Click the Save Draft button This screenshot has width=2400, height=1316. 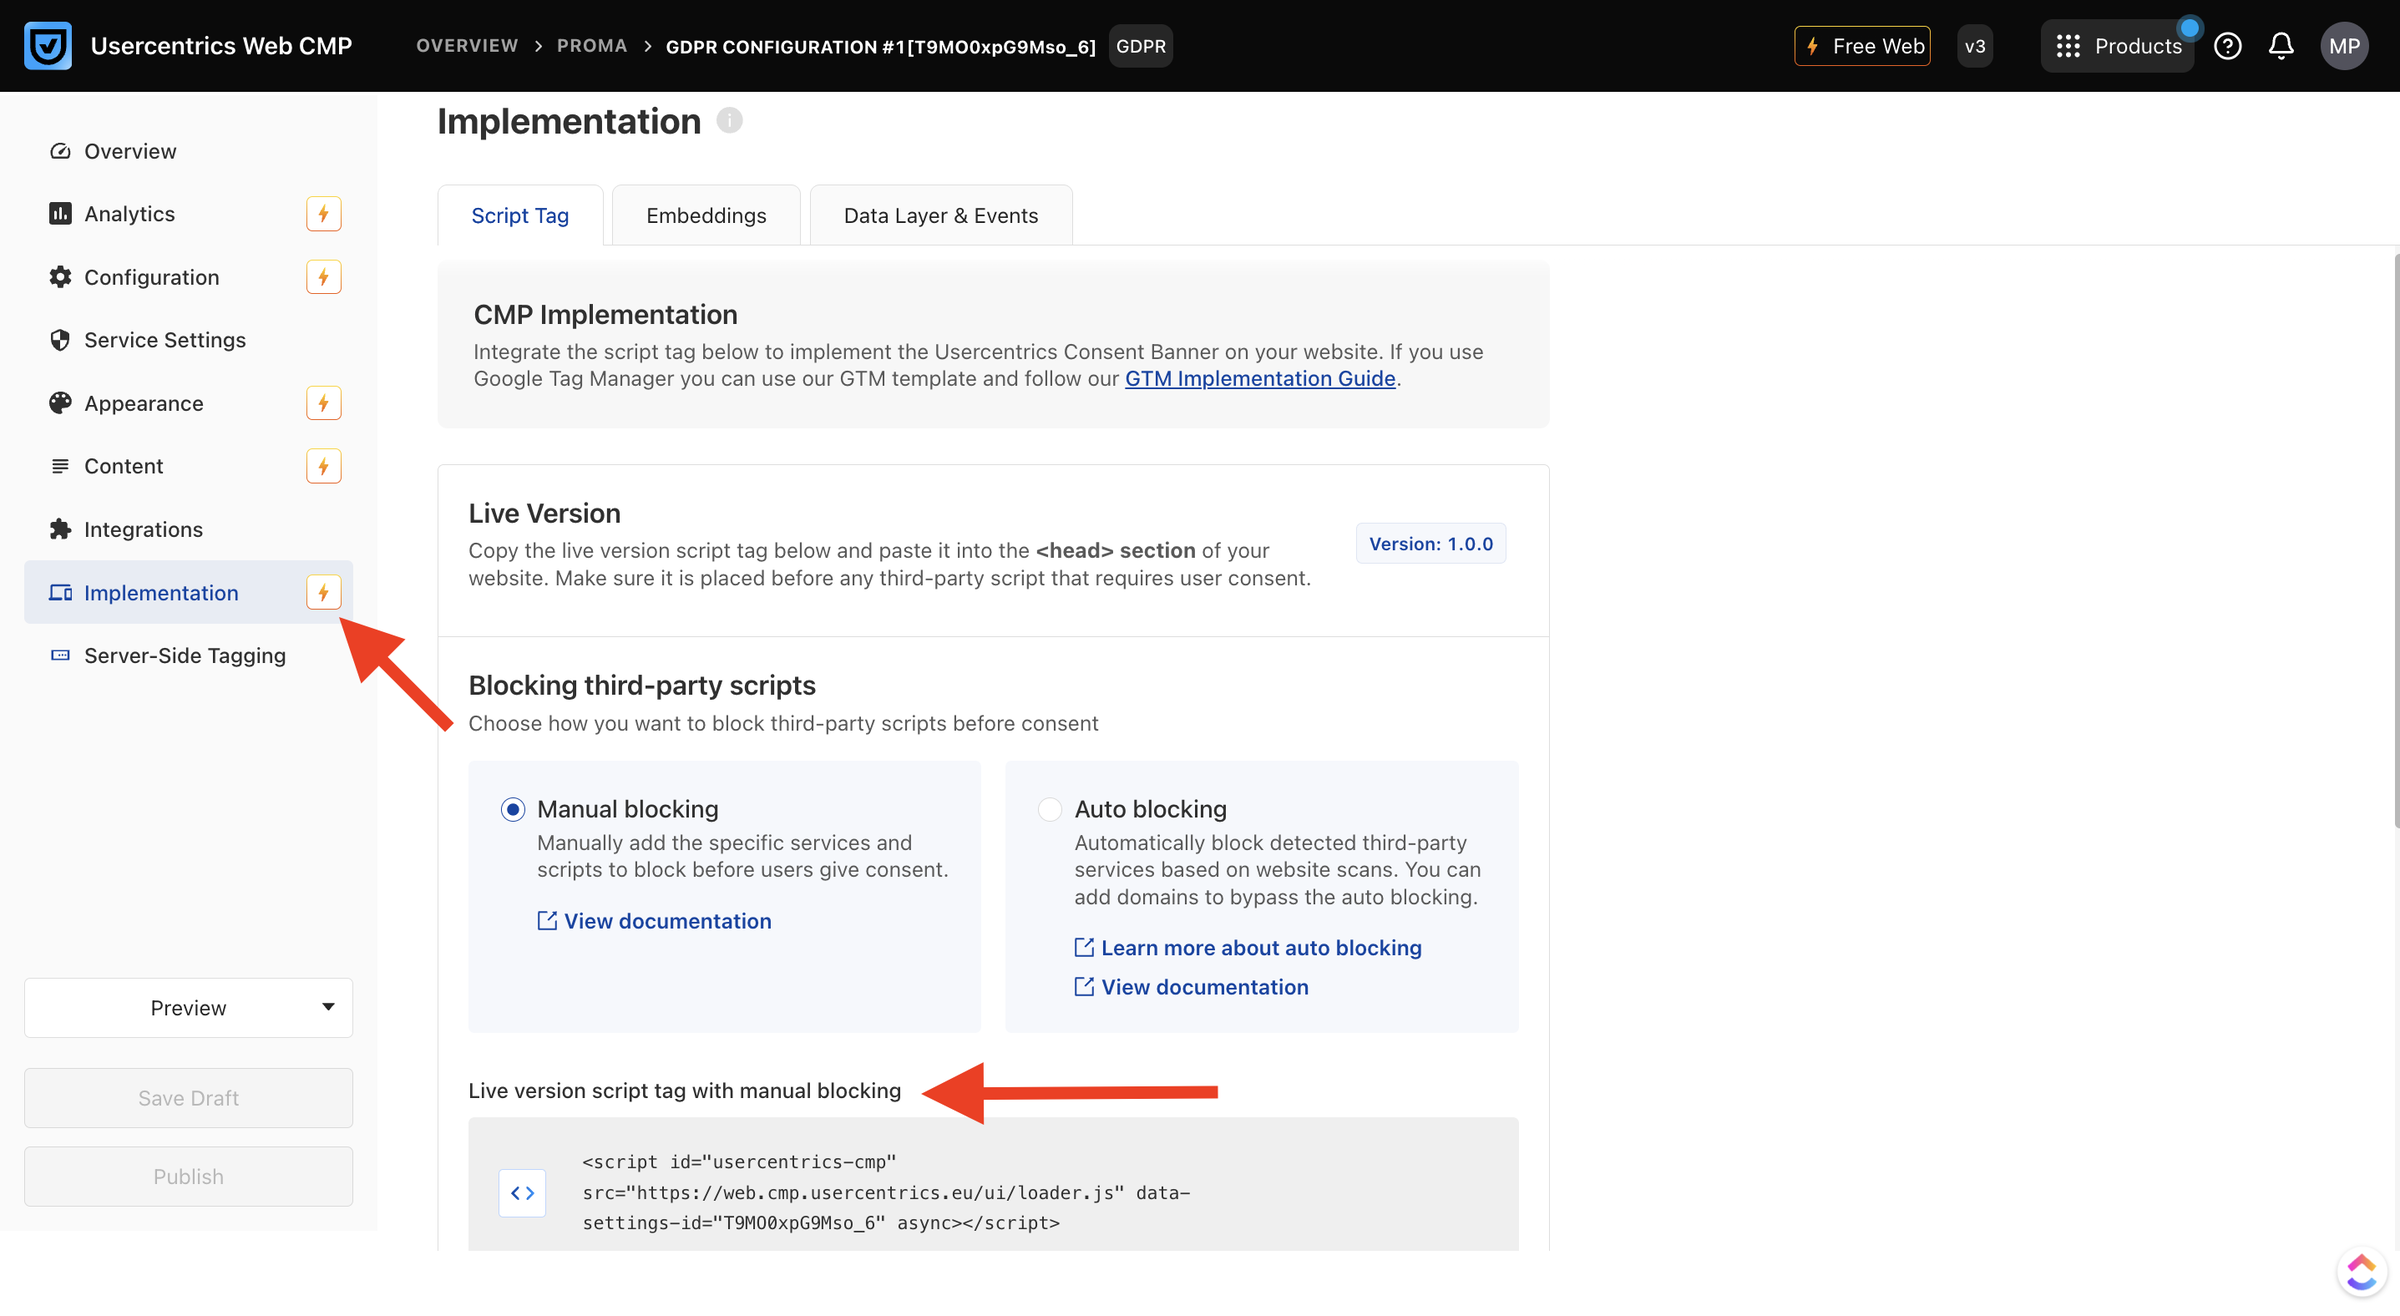click(188, 1098)
